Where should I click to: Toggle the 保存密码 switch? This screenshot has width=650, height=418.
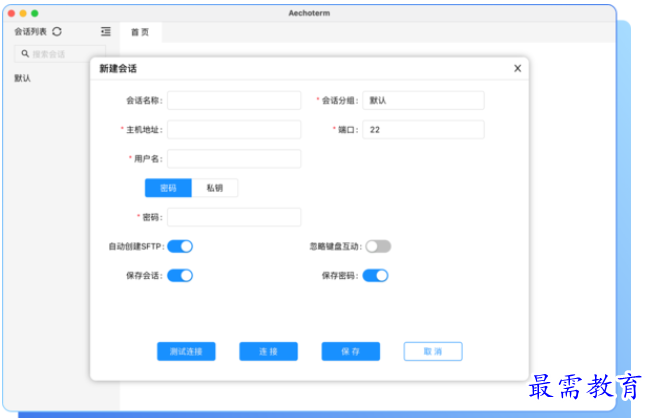coord(376,276)
